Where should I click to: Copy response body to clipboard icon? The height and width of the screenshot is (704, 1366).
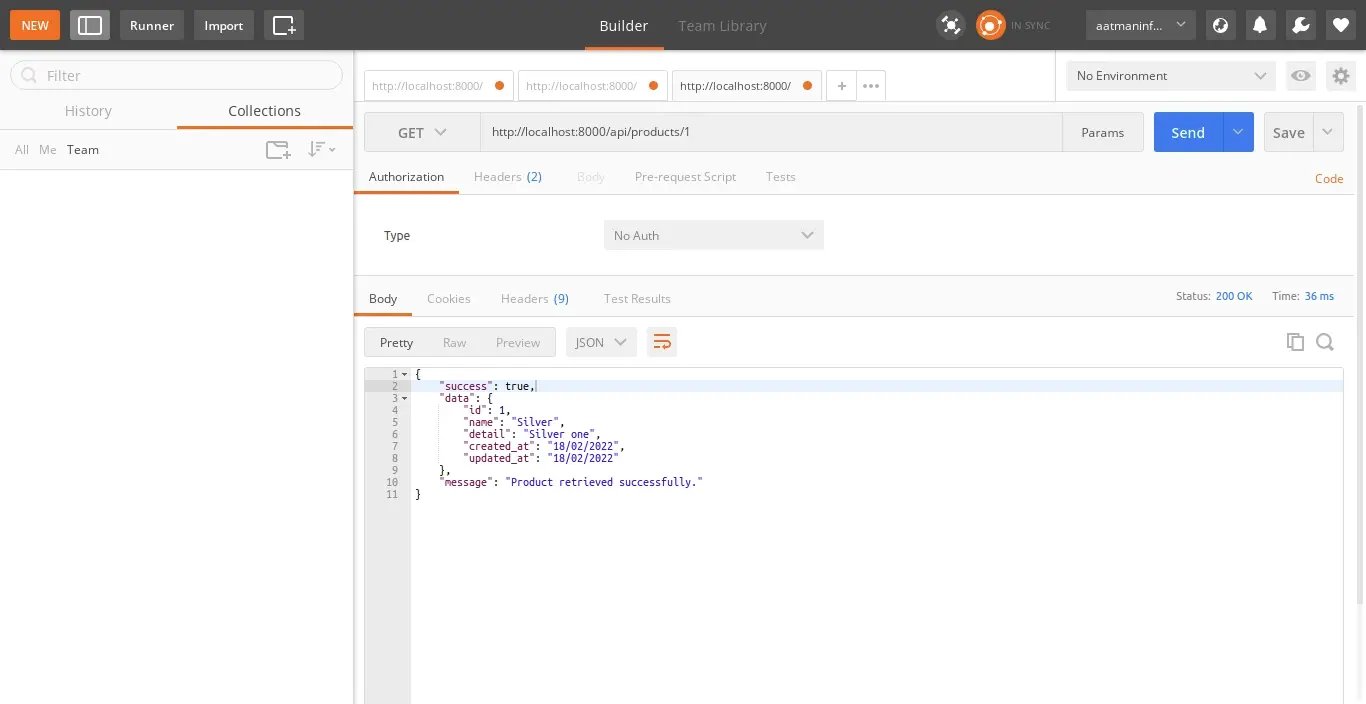1295,342
